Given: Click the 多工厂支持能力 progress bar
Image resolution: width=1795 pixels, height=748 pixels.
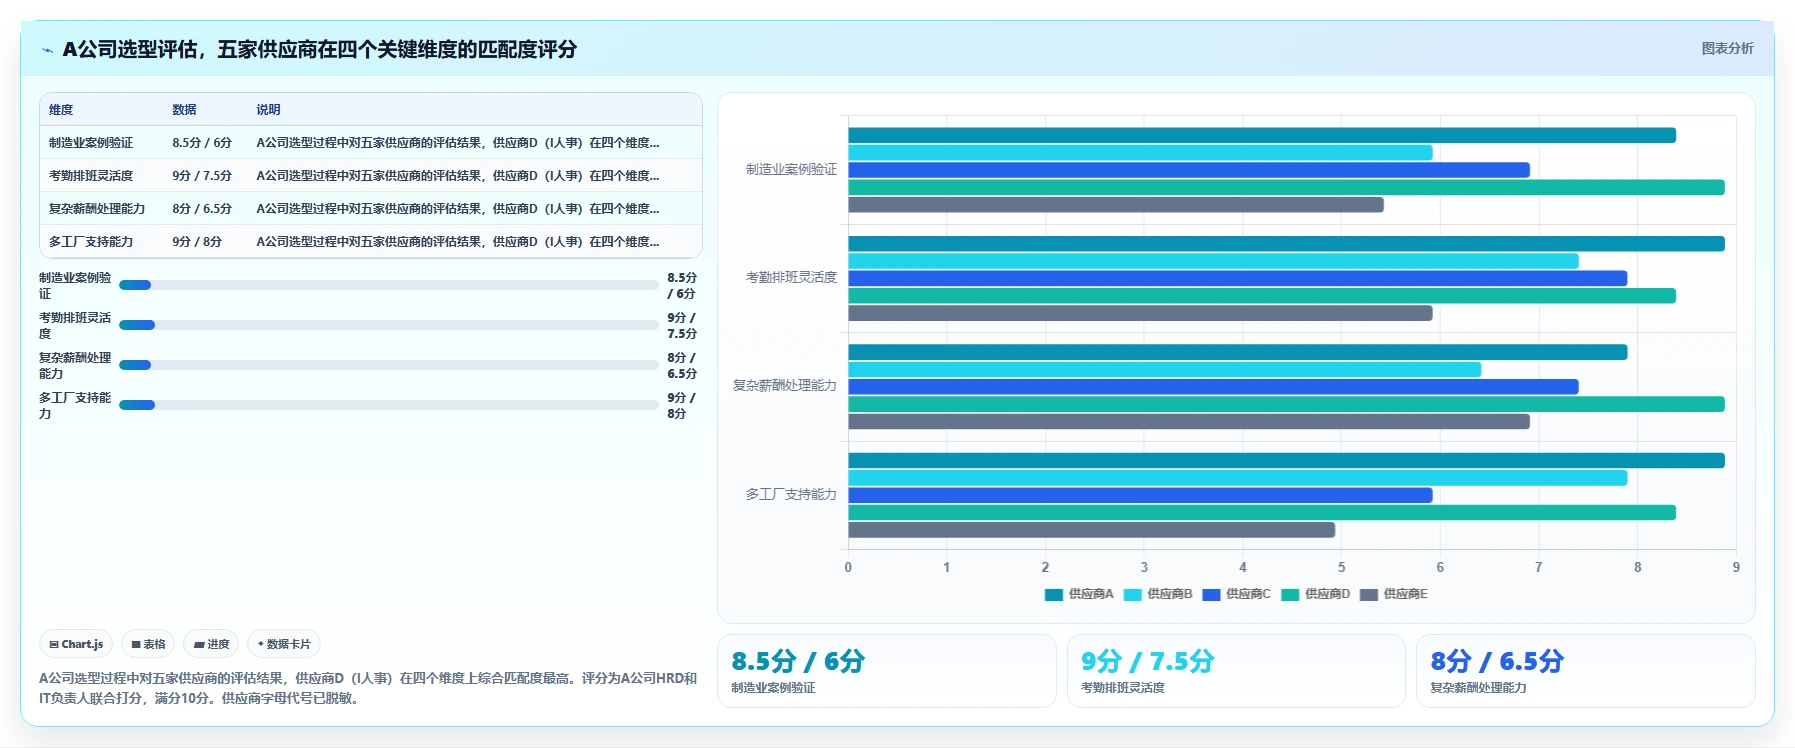Looking at the screenshot, I should tap(388, 405).
